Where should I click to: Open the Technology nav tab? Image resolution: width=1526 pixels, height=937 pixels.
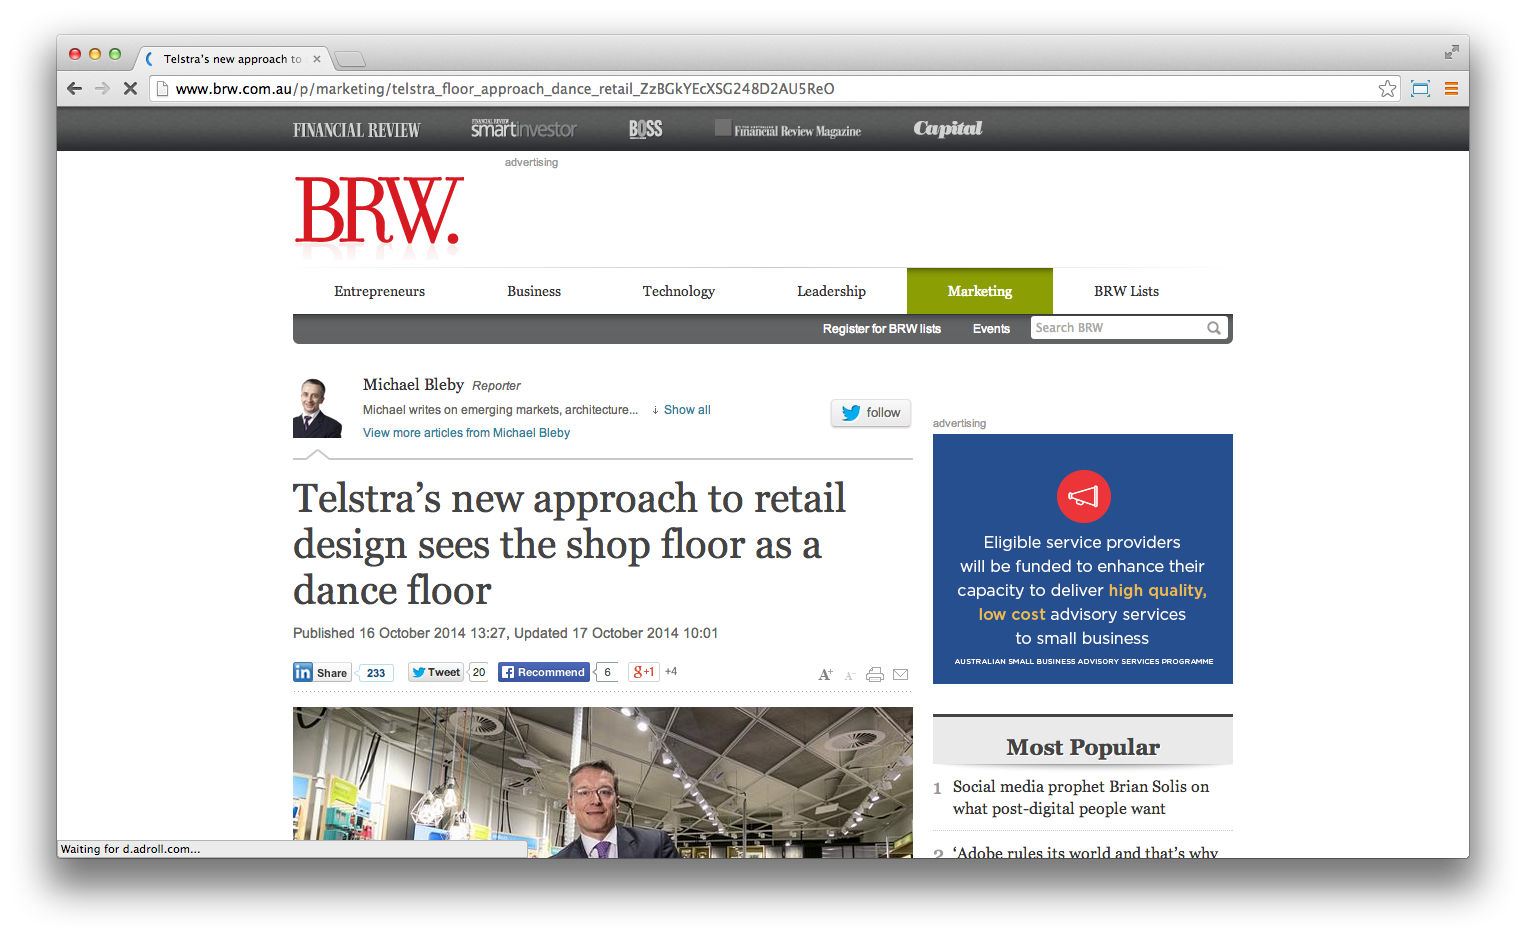click(x=678, y=291)
